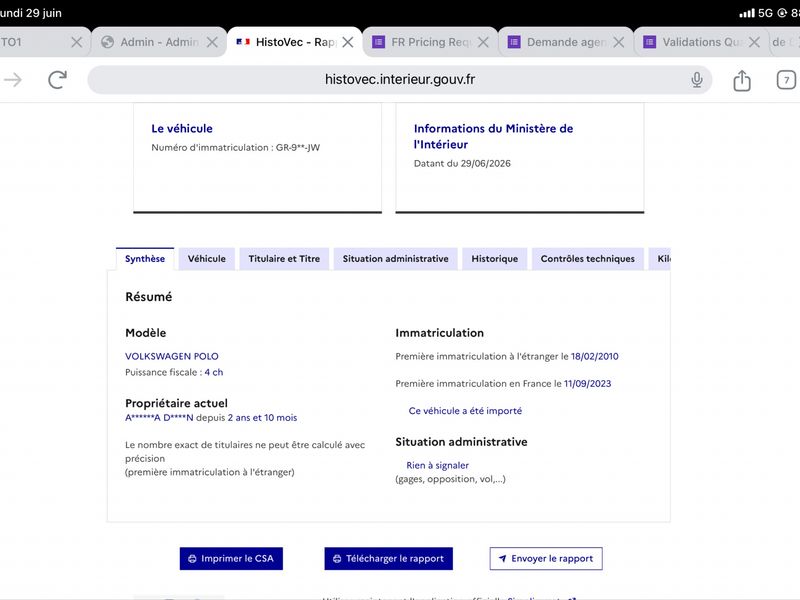The image size is (800, 600).
Task: Close the FR Pricing Req tab
Action: [483, 42]
